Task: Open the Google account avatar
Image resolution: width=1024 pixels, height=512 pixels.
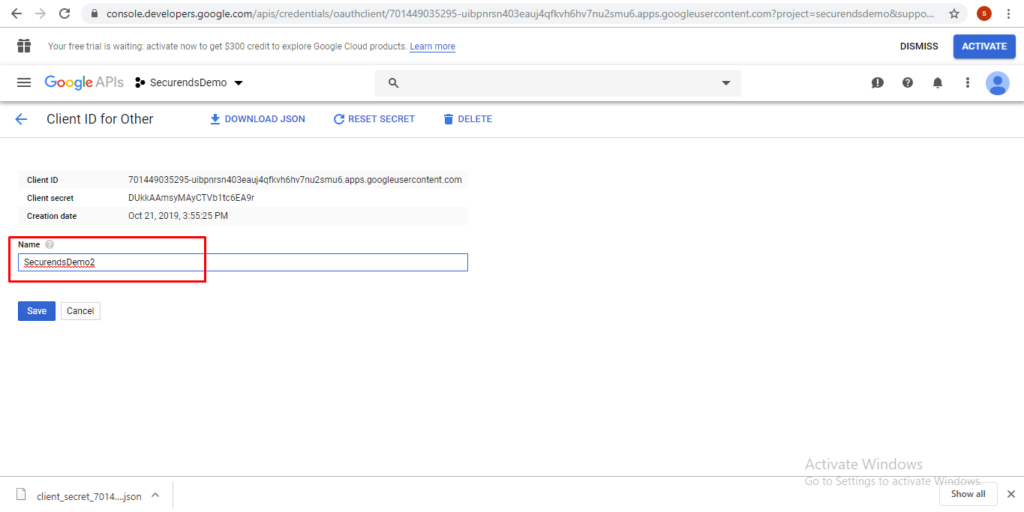Action: (x=997, y=83)
